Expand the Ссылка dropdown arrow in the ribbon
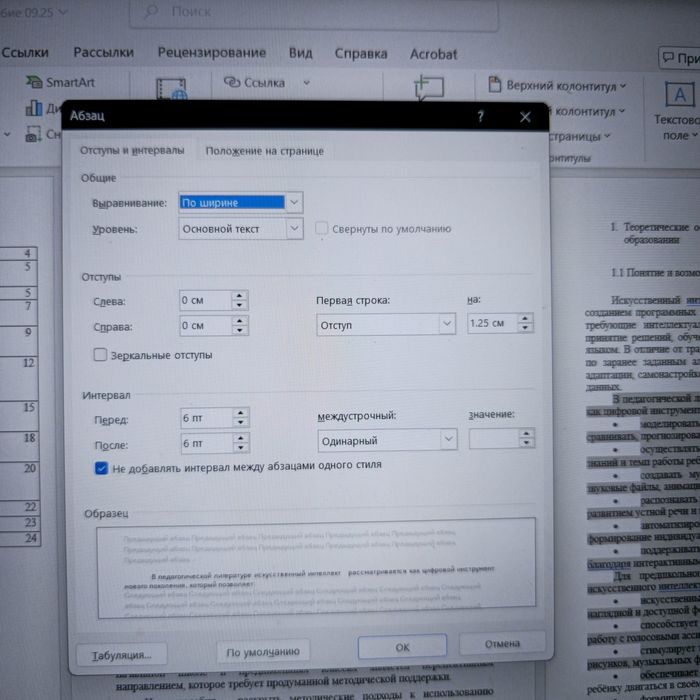 (x=306, y=83)
